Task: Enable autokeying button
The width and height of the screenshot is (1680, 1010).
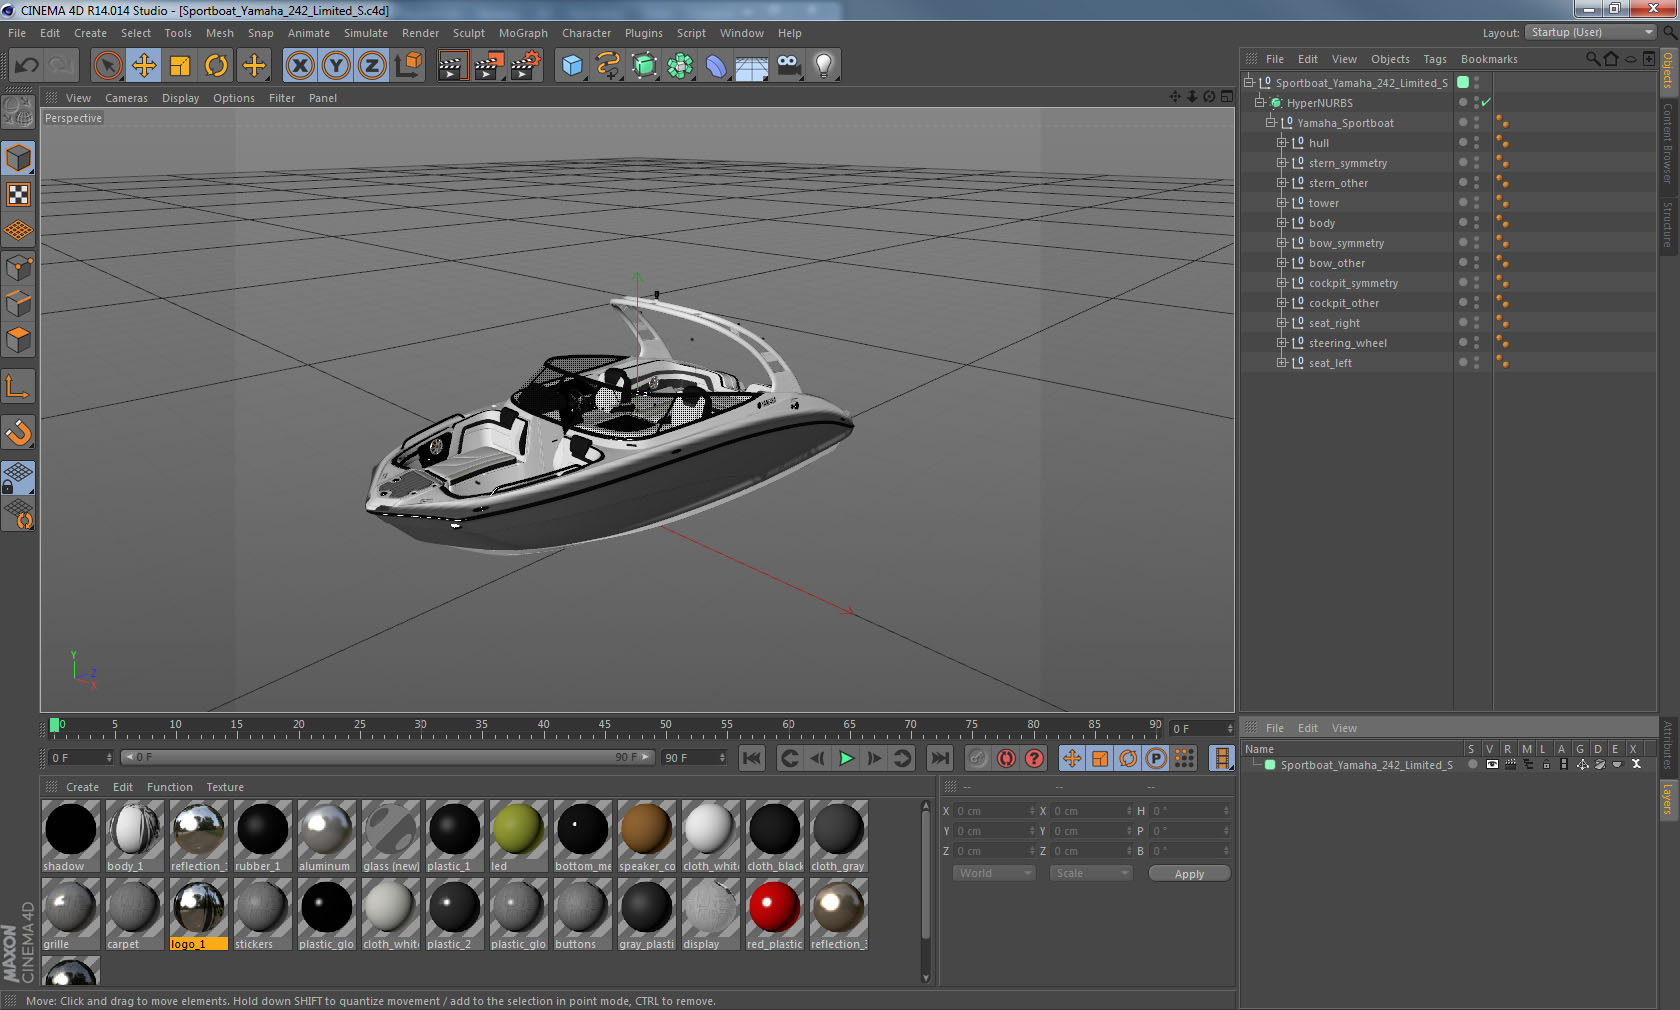Action: pyautogui.click(x=1006, y=758)
